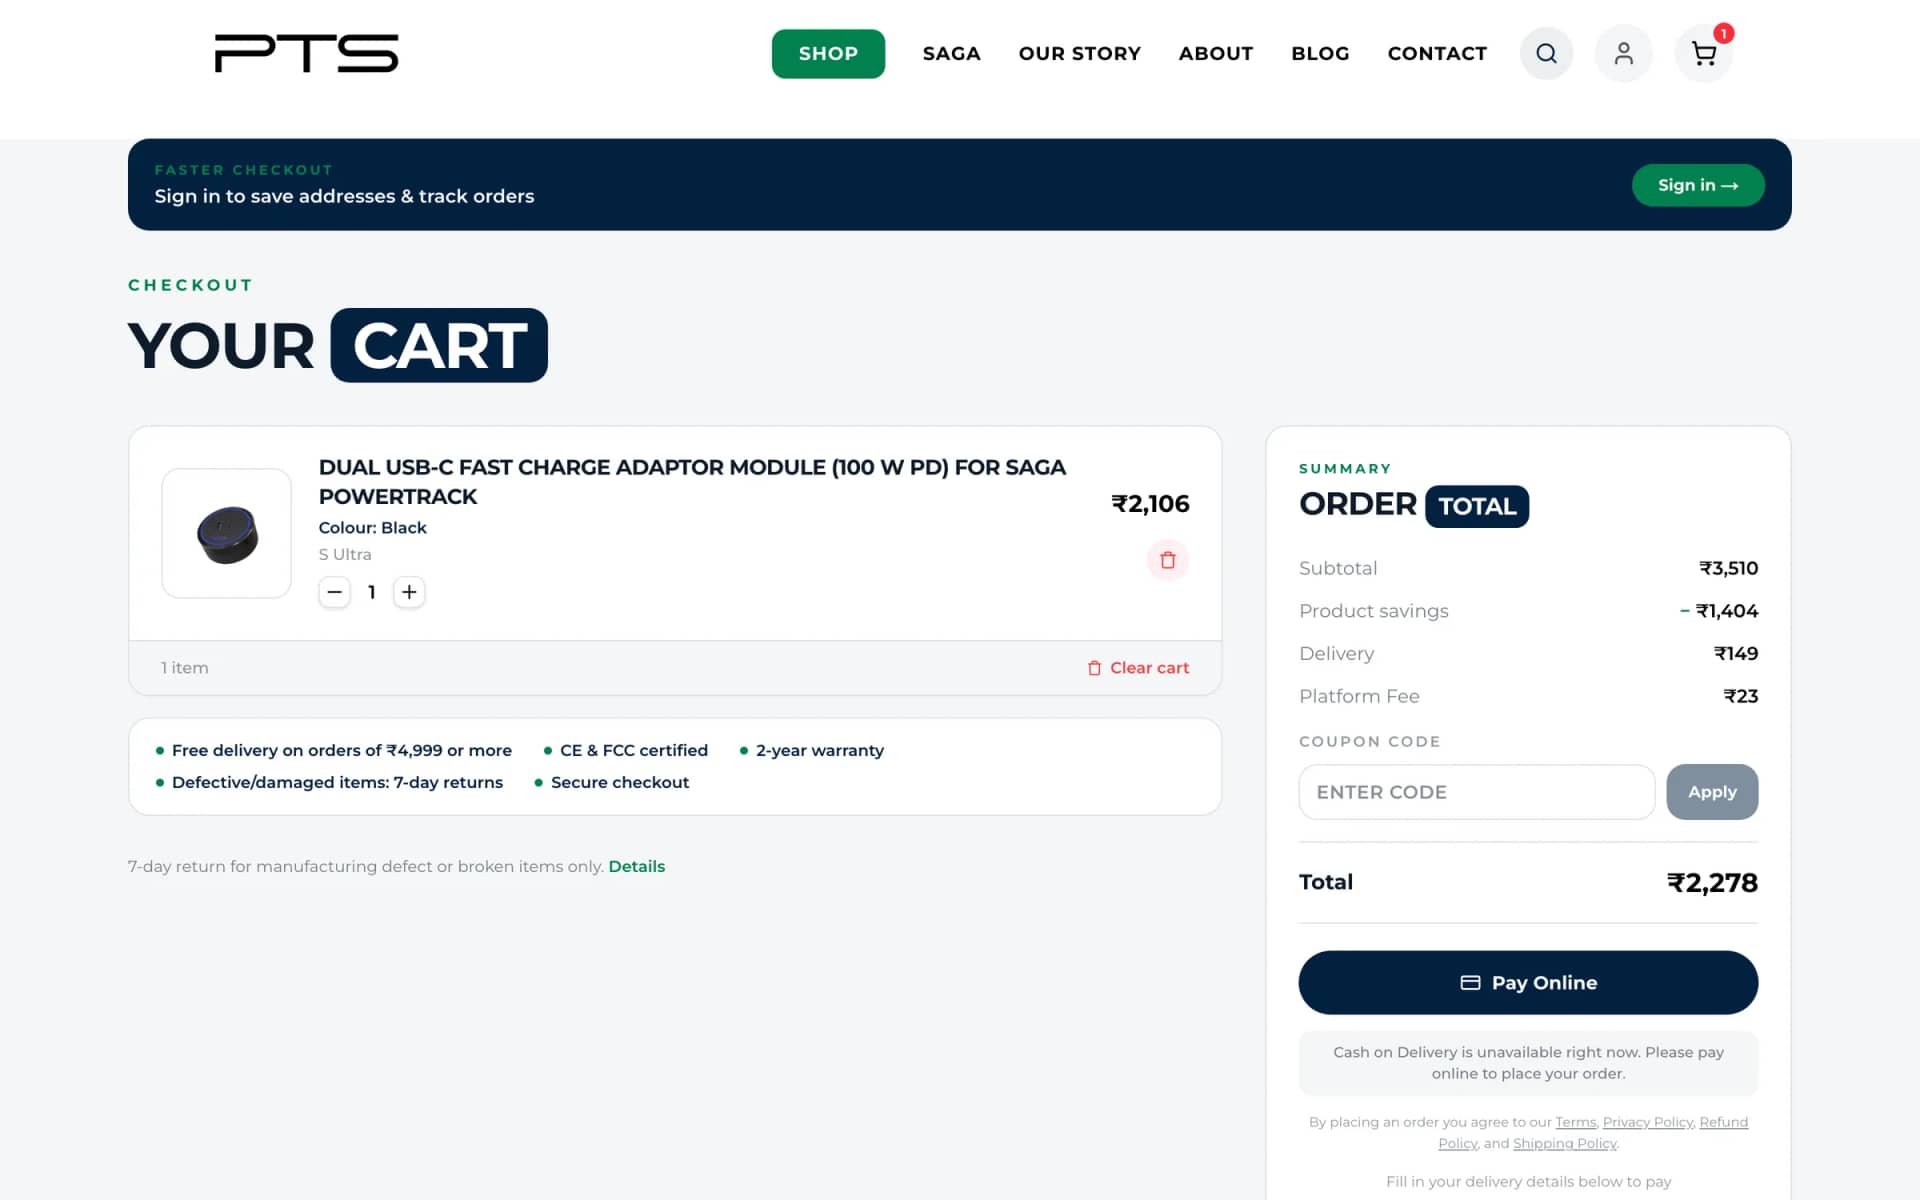Screen dimensions: 1920x1200
Task: Focus the ENTER CODE coupon field
Action: coord(1476,792)
